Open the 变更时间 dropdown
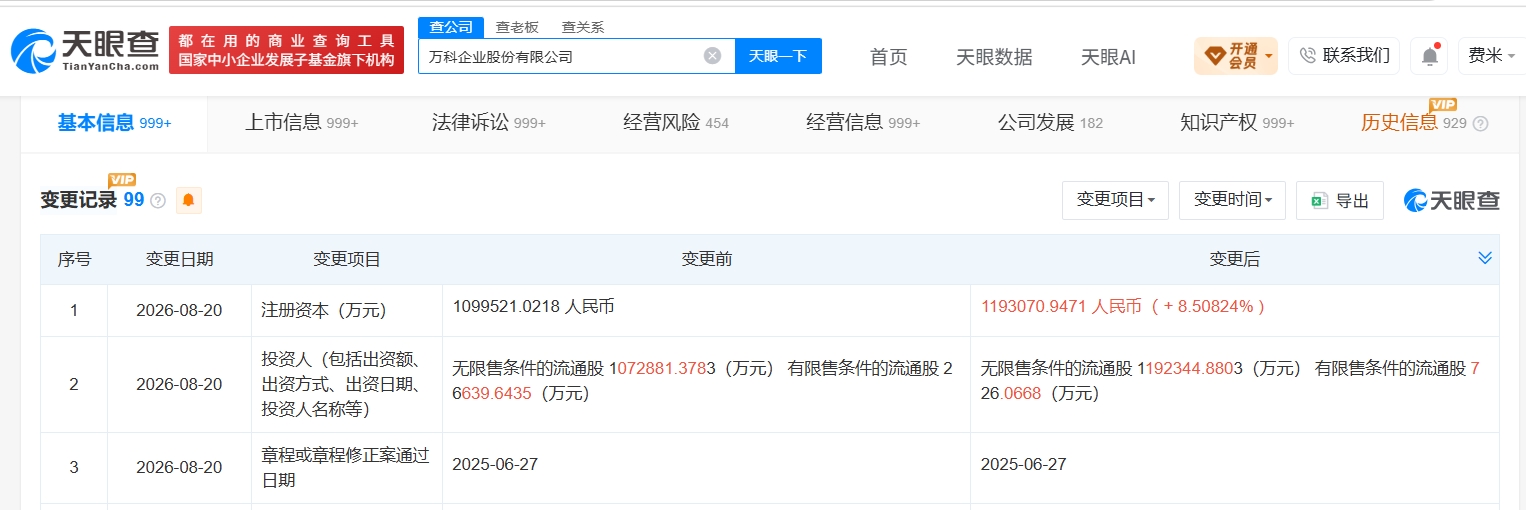The width and height of the screenshot is (1526, 510). (1232, 200)
